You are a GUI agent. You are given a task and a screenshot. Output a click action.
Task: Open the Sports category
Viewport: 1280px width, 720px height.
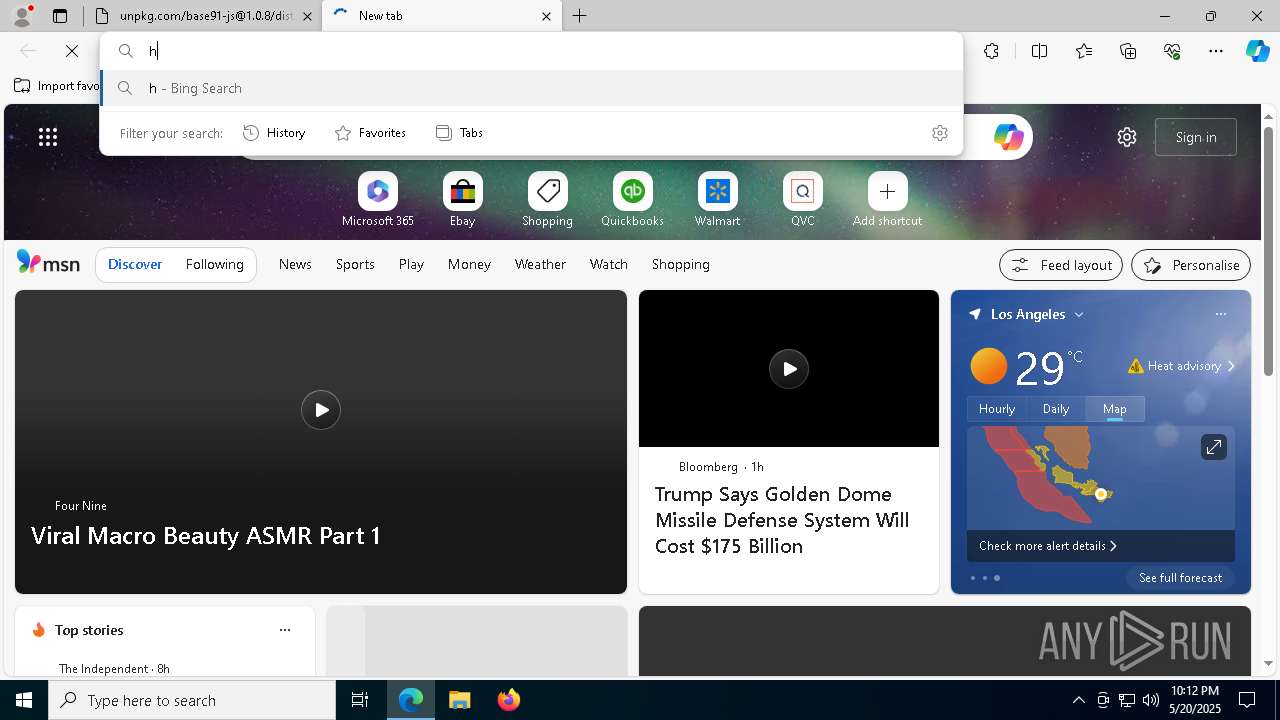click(355, 264)
